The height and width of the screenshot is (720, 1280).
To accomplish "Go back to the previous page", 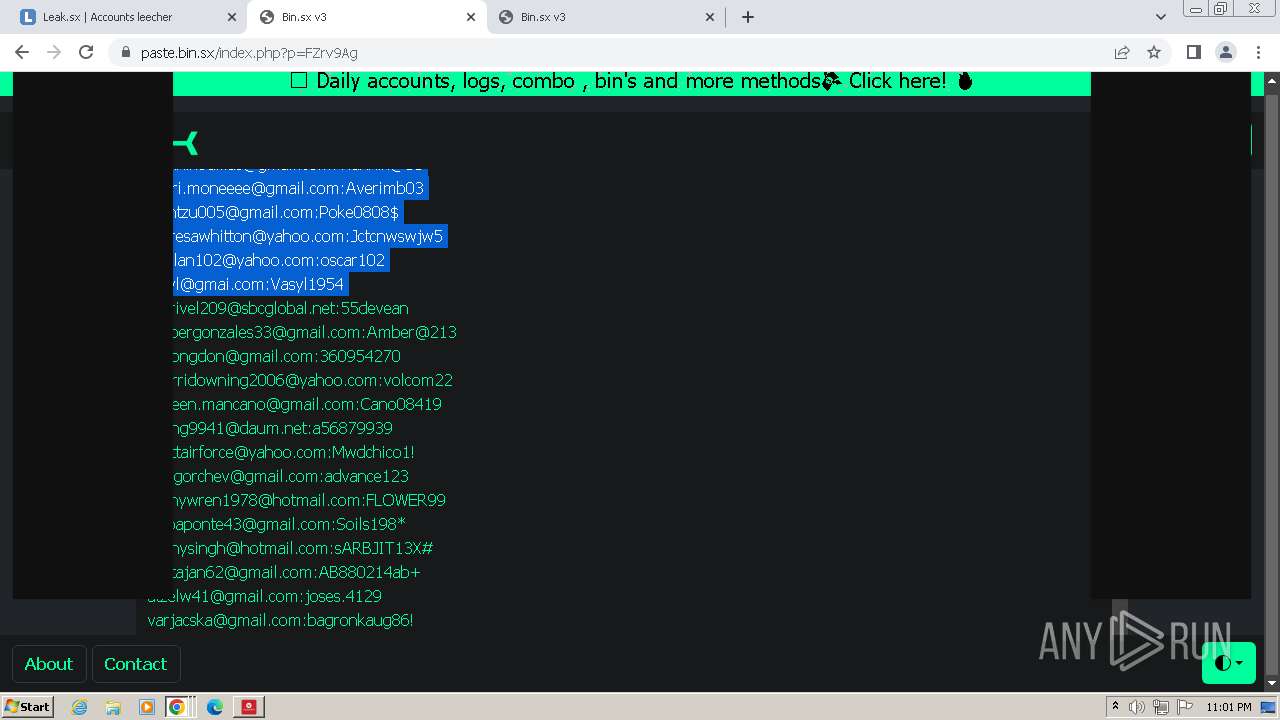I will coord(22,52).
